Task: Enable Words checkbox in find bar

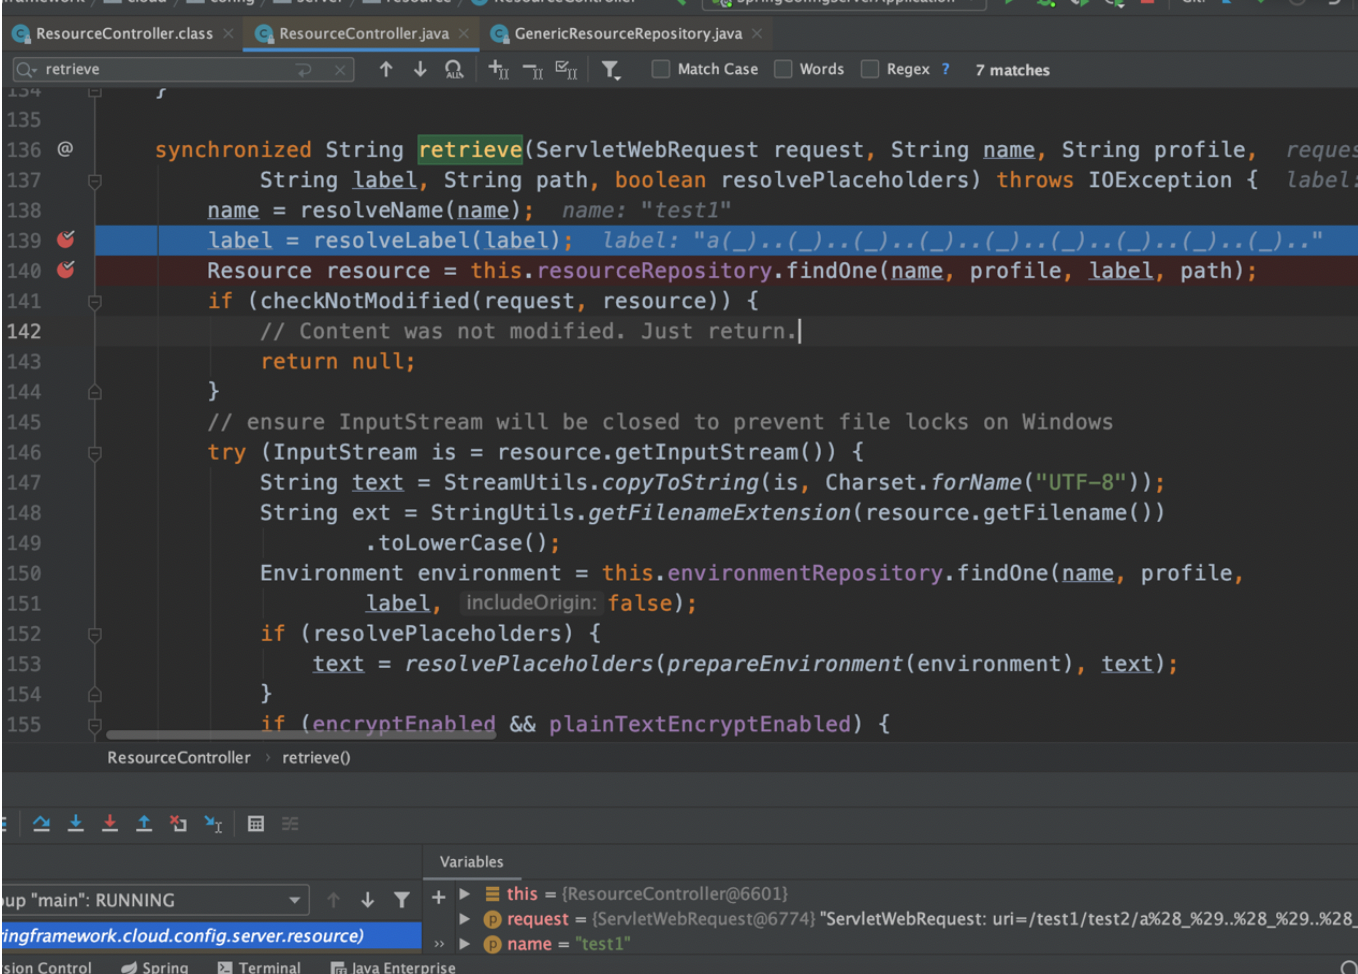Action: [784, 69]
